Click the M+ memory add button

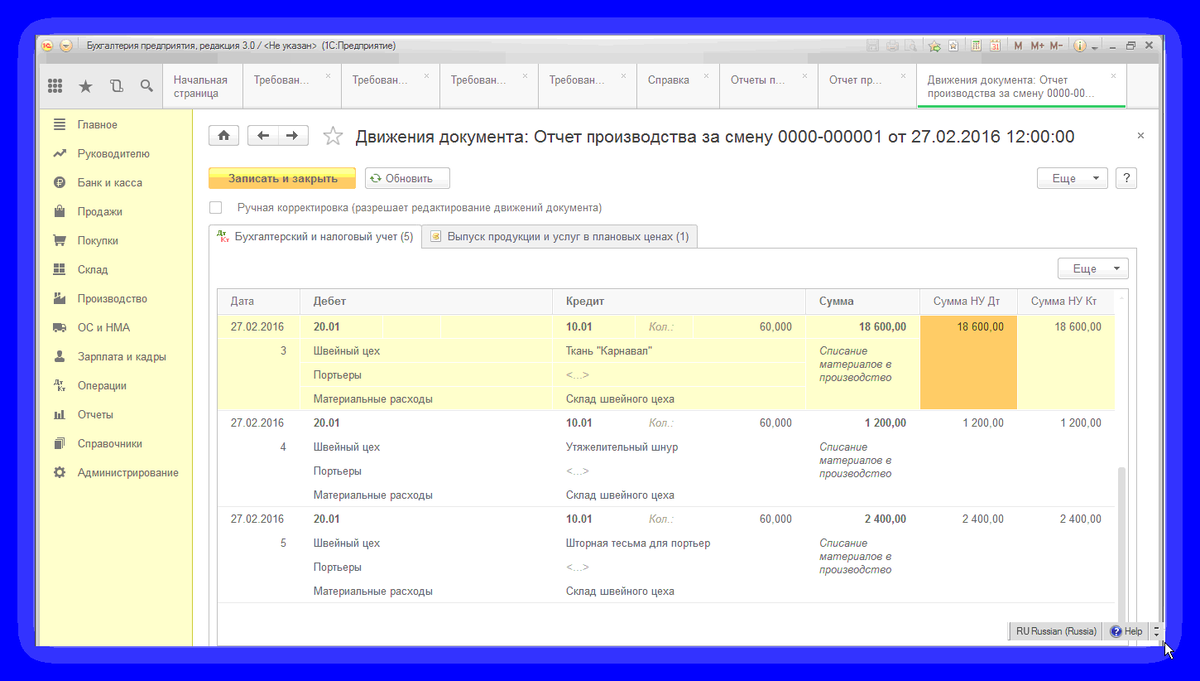tap(1037, 46)
